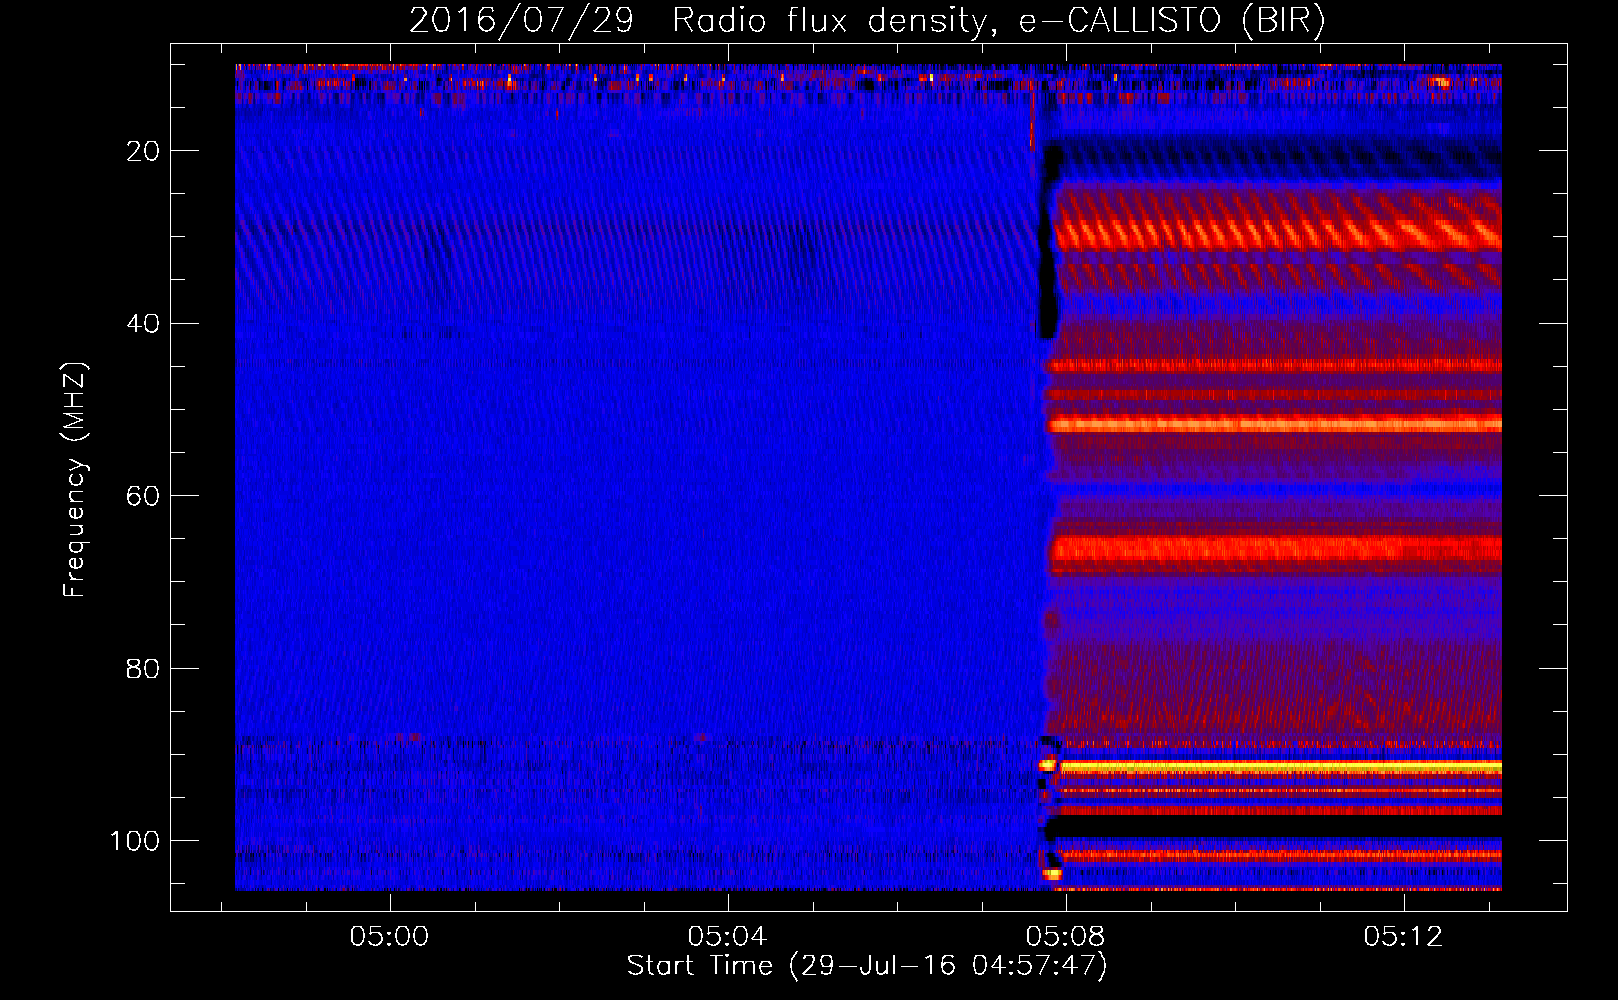Viewport: 1618px width, 1000px height.
Task: Click the 'Frequency (MHZ)' axis label
Action: pos(75,479)
